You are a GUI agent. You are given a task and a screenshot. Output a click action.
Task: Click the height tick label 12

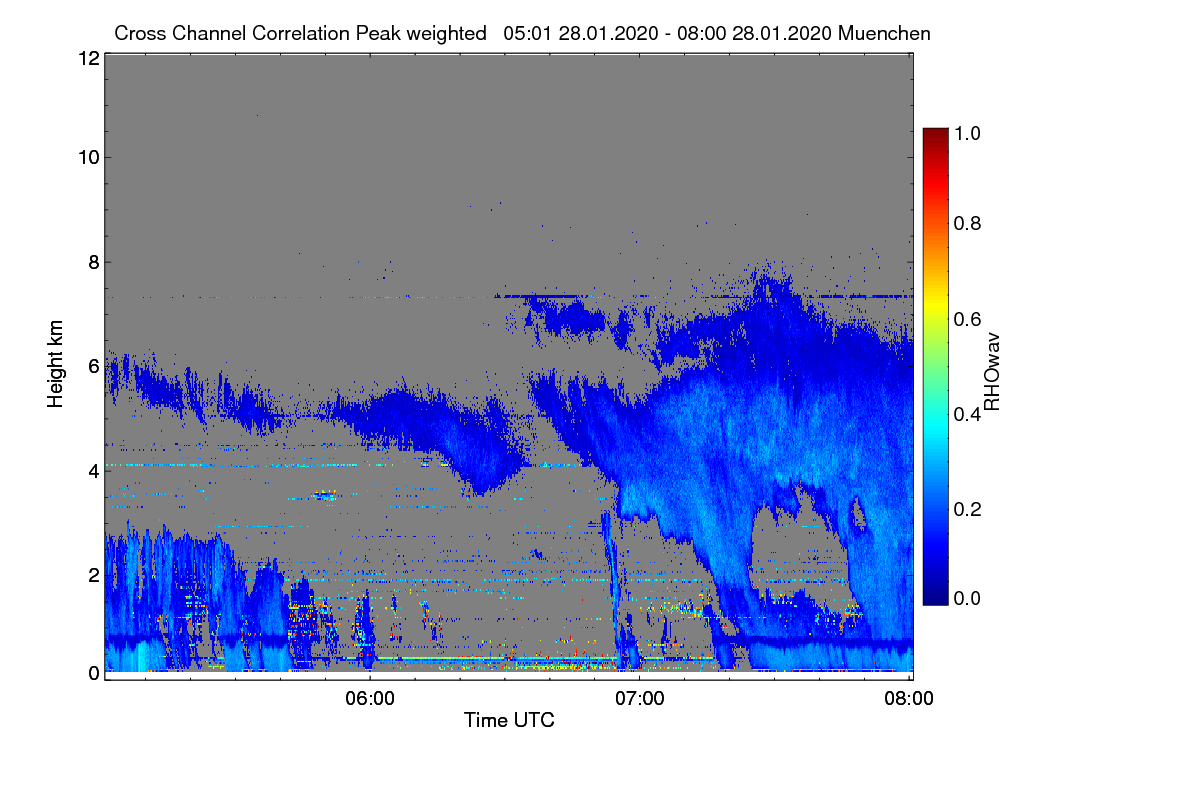(88, 58)
